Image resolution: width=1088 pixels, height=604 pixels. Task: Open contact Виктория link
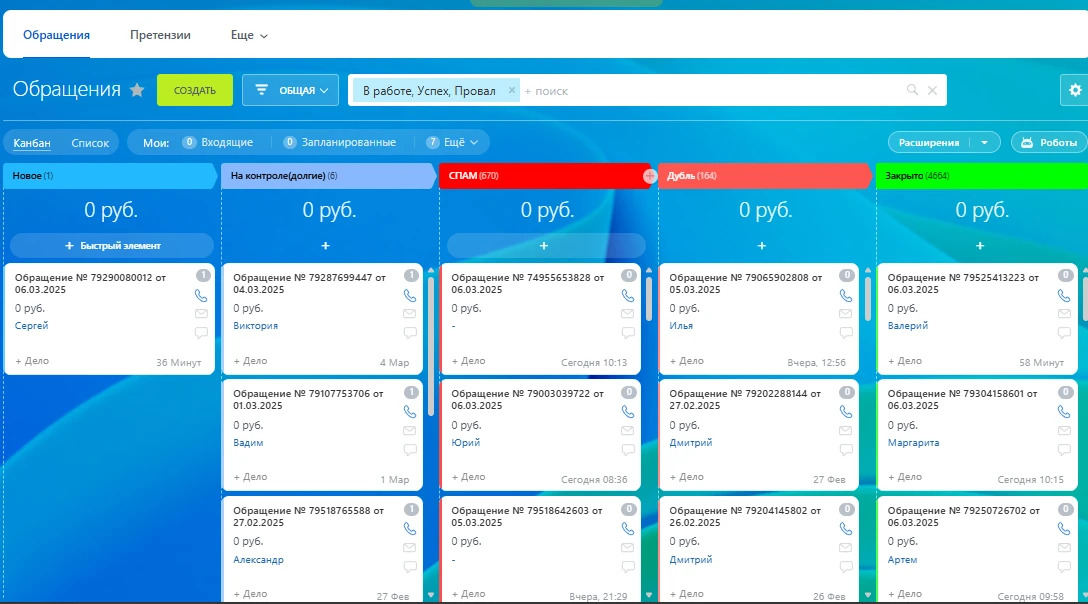coord(255,326)
